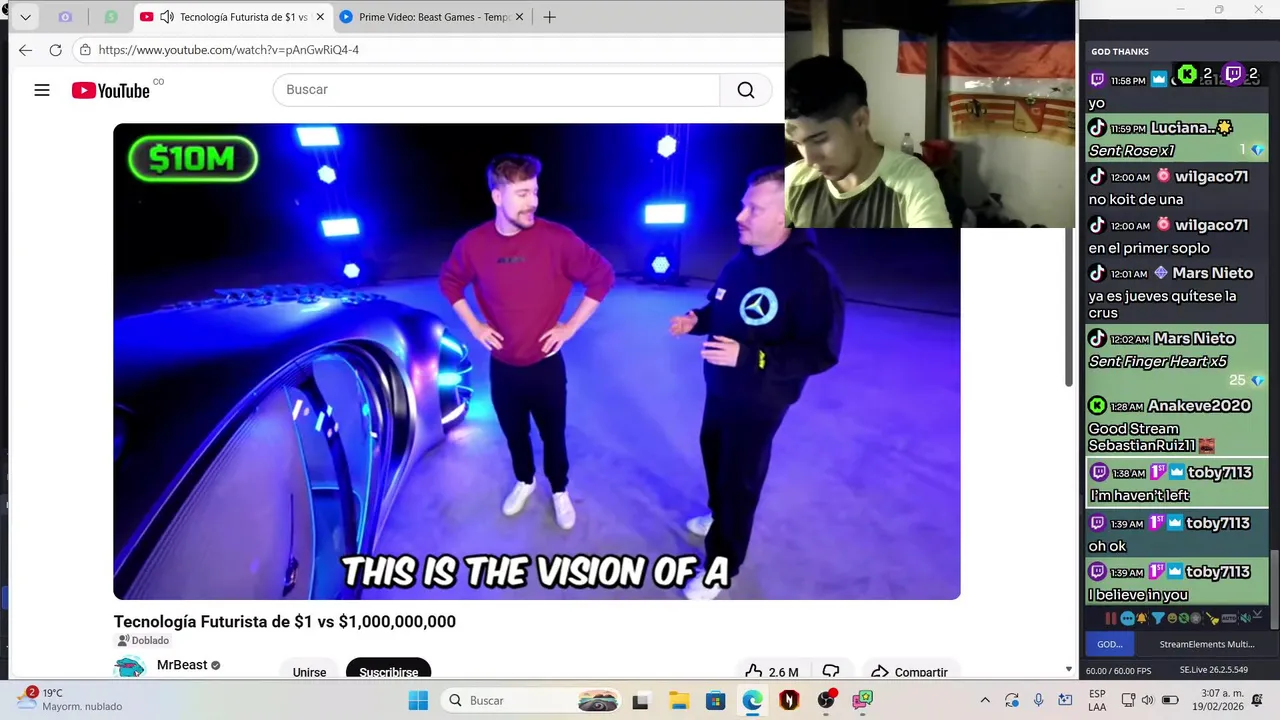Open a new browser tab
The width and height of the screenshot is (1280, 720).
(x=549, y=17)
